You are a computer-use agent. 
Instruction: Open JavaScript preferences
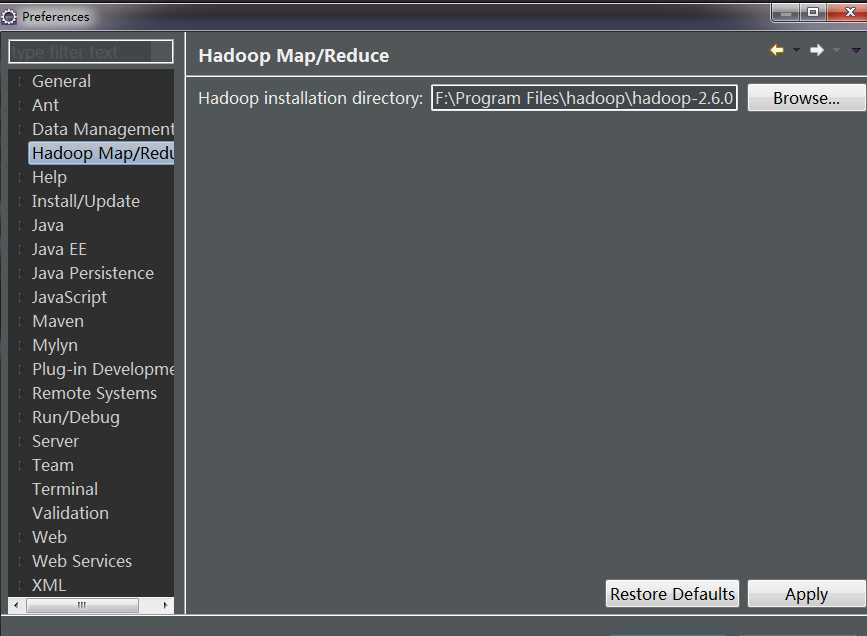[69, 297]
